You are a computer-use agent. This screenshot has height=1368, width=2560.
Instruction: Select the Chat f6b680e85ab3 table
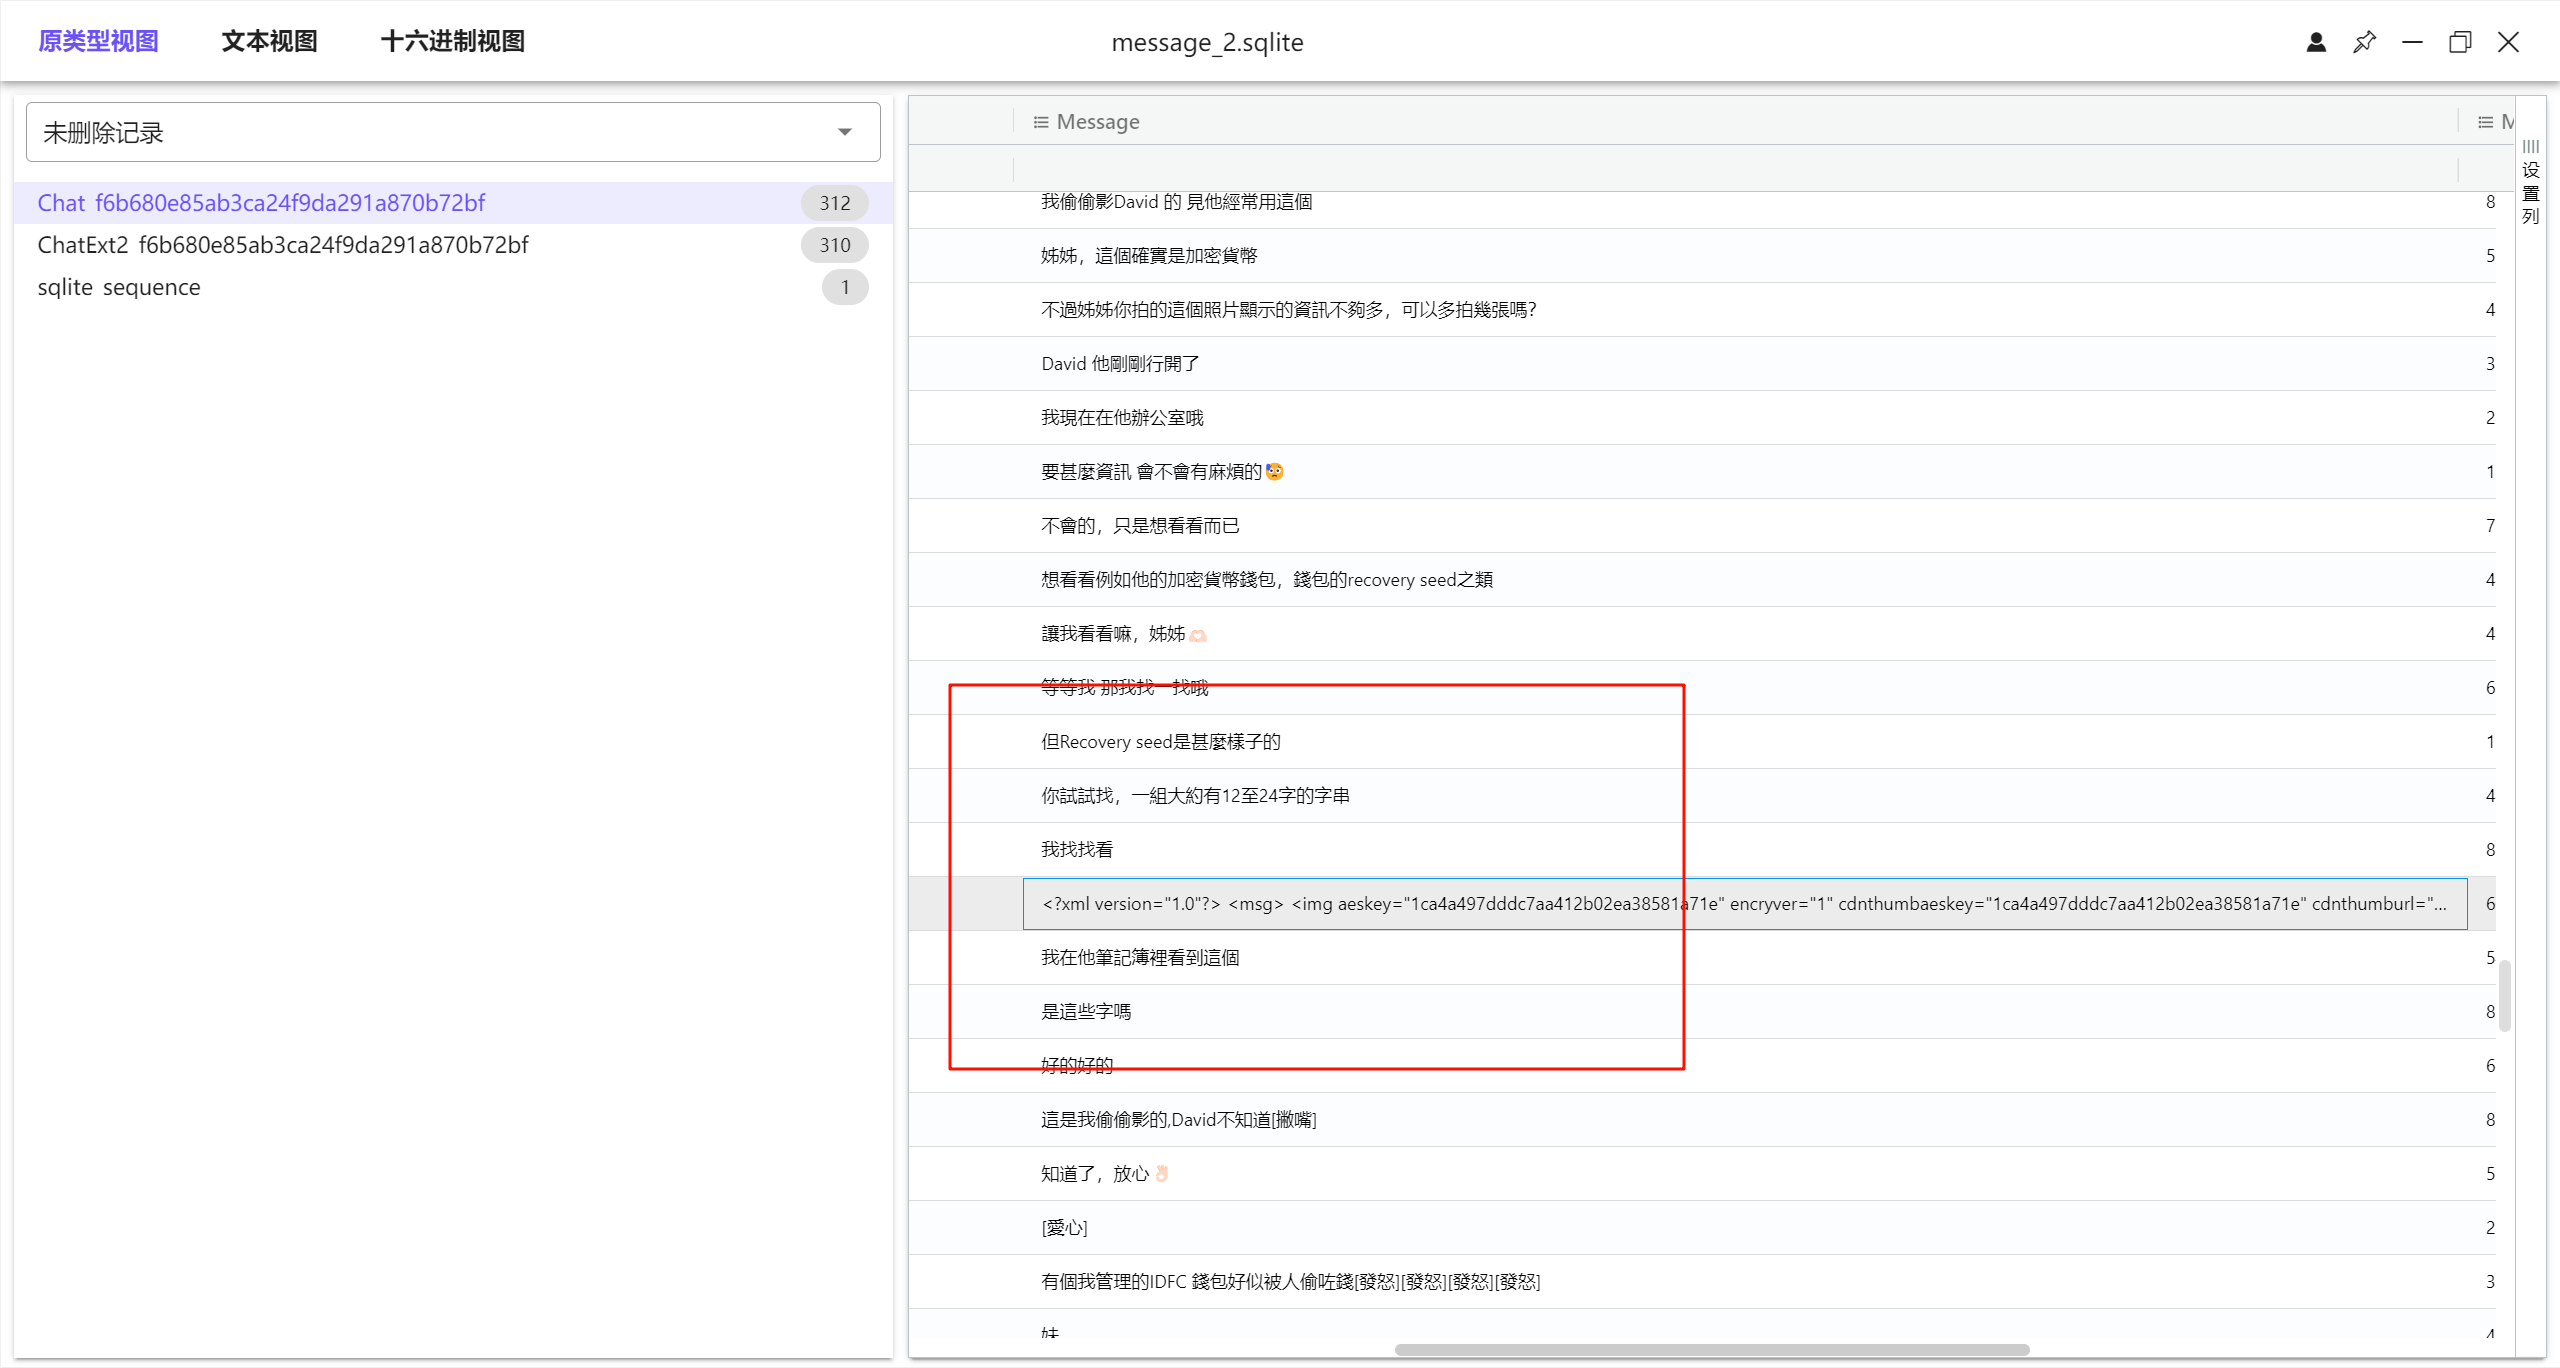[x=261, y=203]
